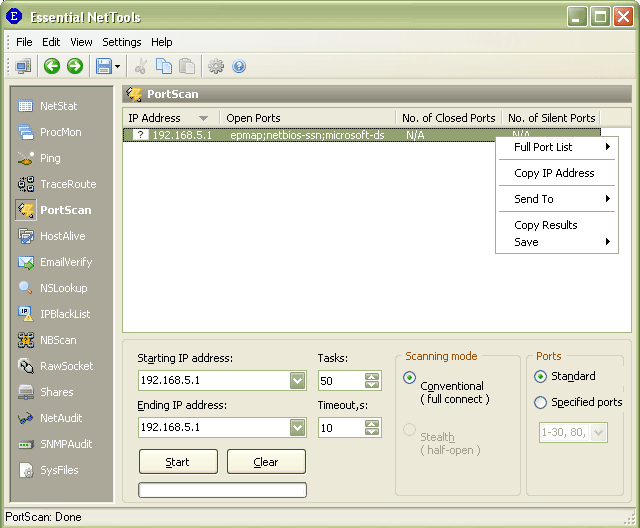Open the NetAudit tool icon
The height and width of the screenshot is (528, 640).
tap(25, 418)
